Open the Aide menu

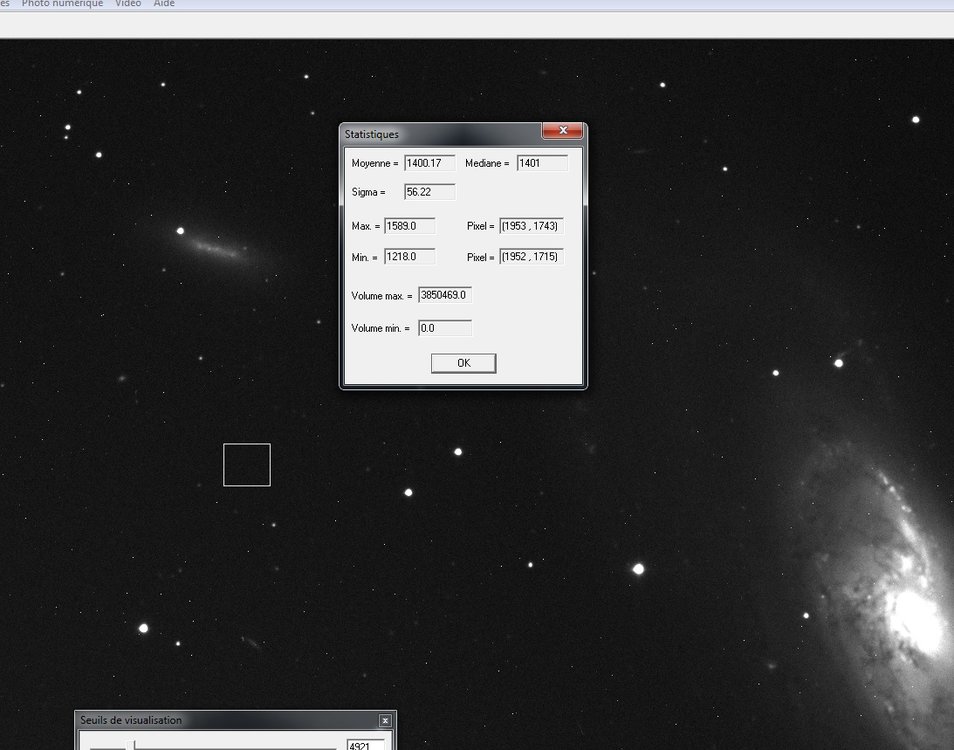pyautogui.click(x=163, y=4)
